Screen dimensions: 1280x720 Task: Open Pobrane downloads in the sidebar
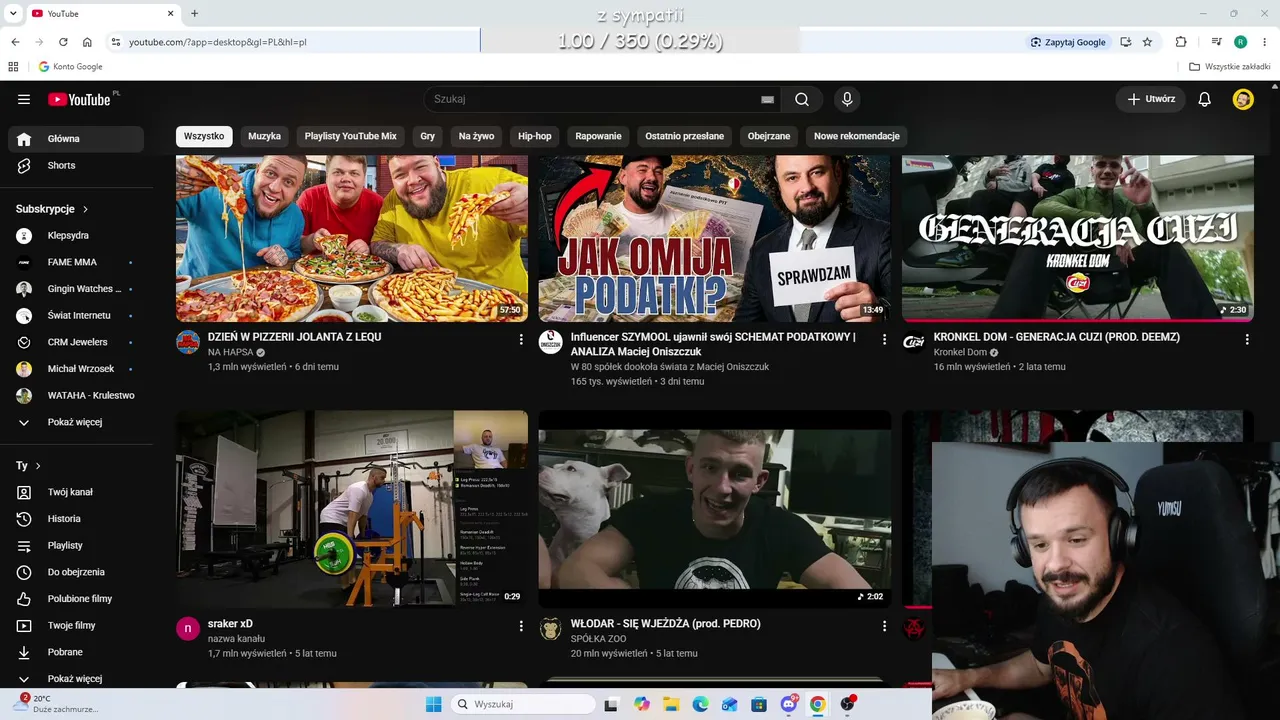(76, 652)
